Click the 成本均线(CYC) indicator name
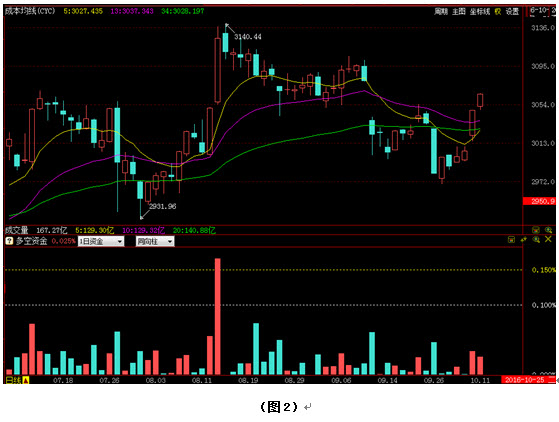The height and width of the screenshot is (422, 559). point(30,11)
